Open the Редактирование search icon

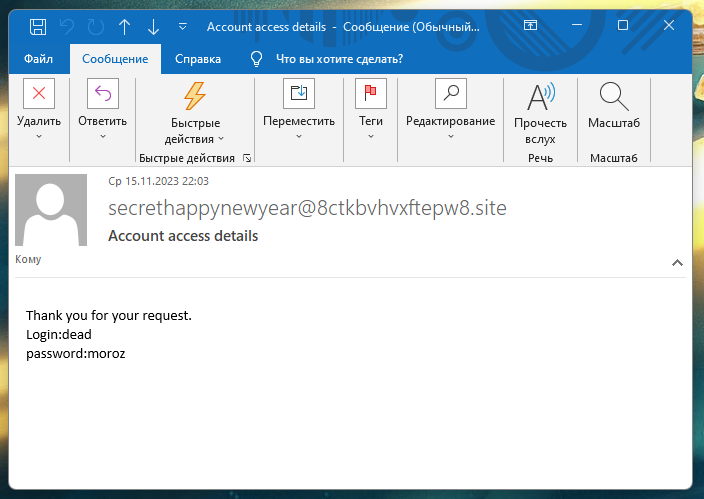[x=451, y=93]
